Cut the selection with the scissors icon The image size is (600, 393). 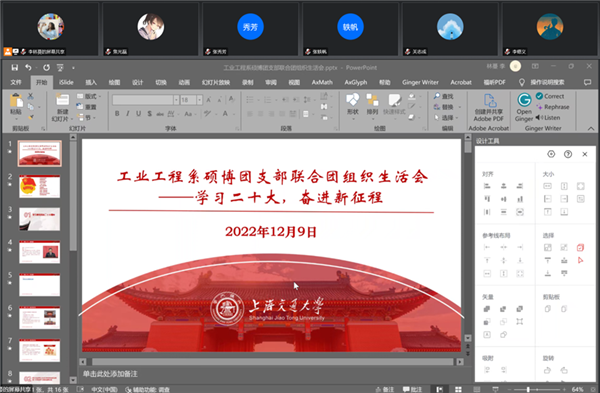[x=31, y=96]
